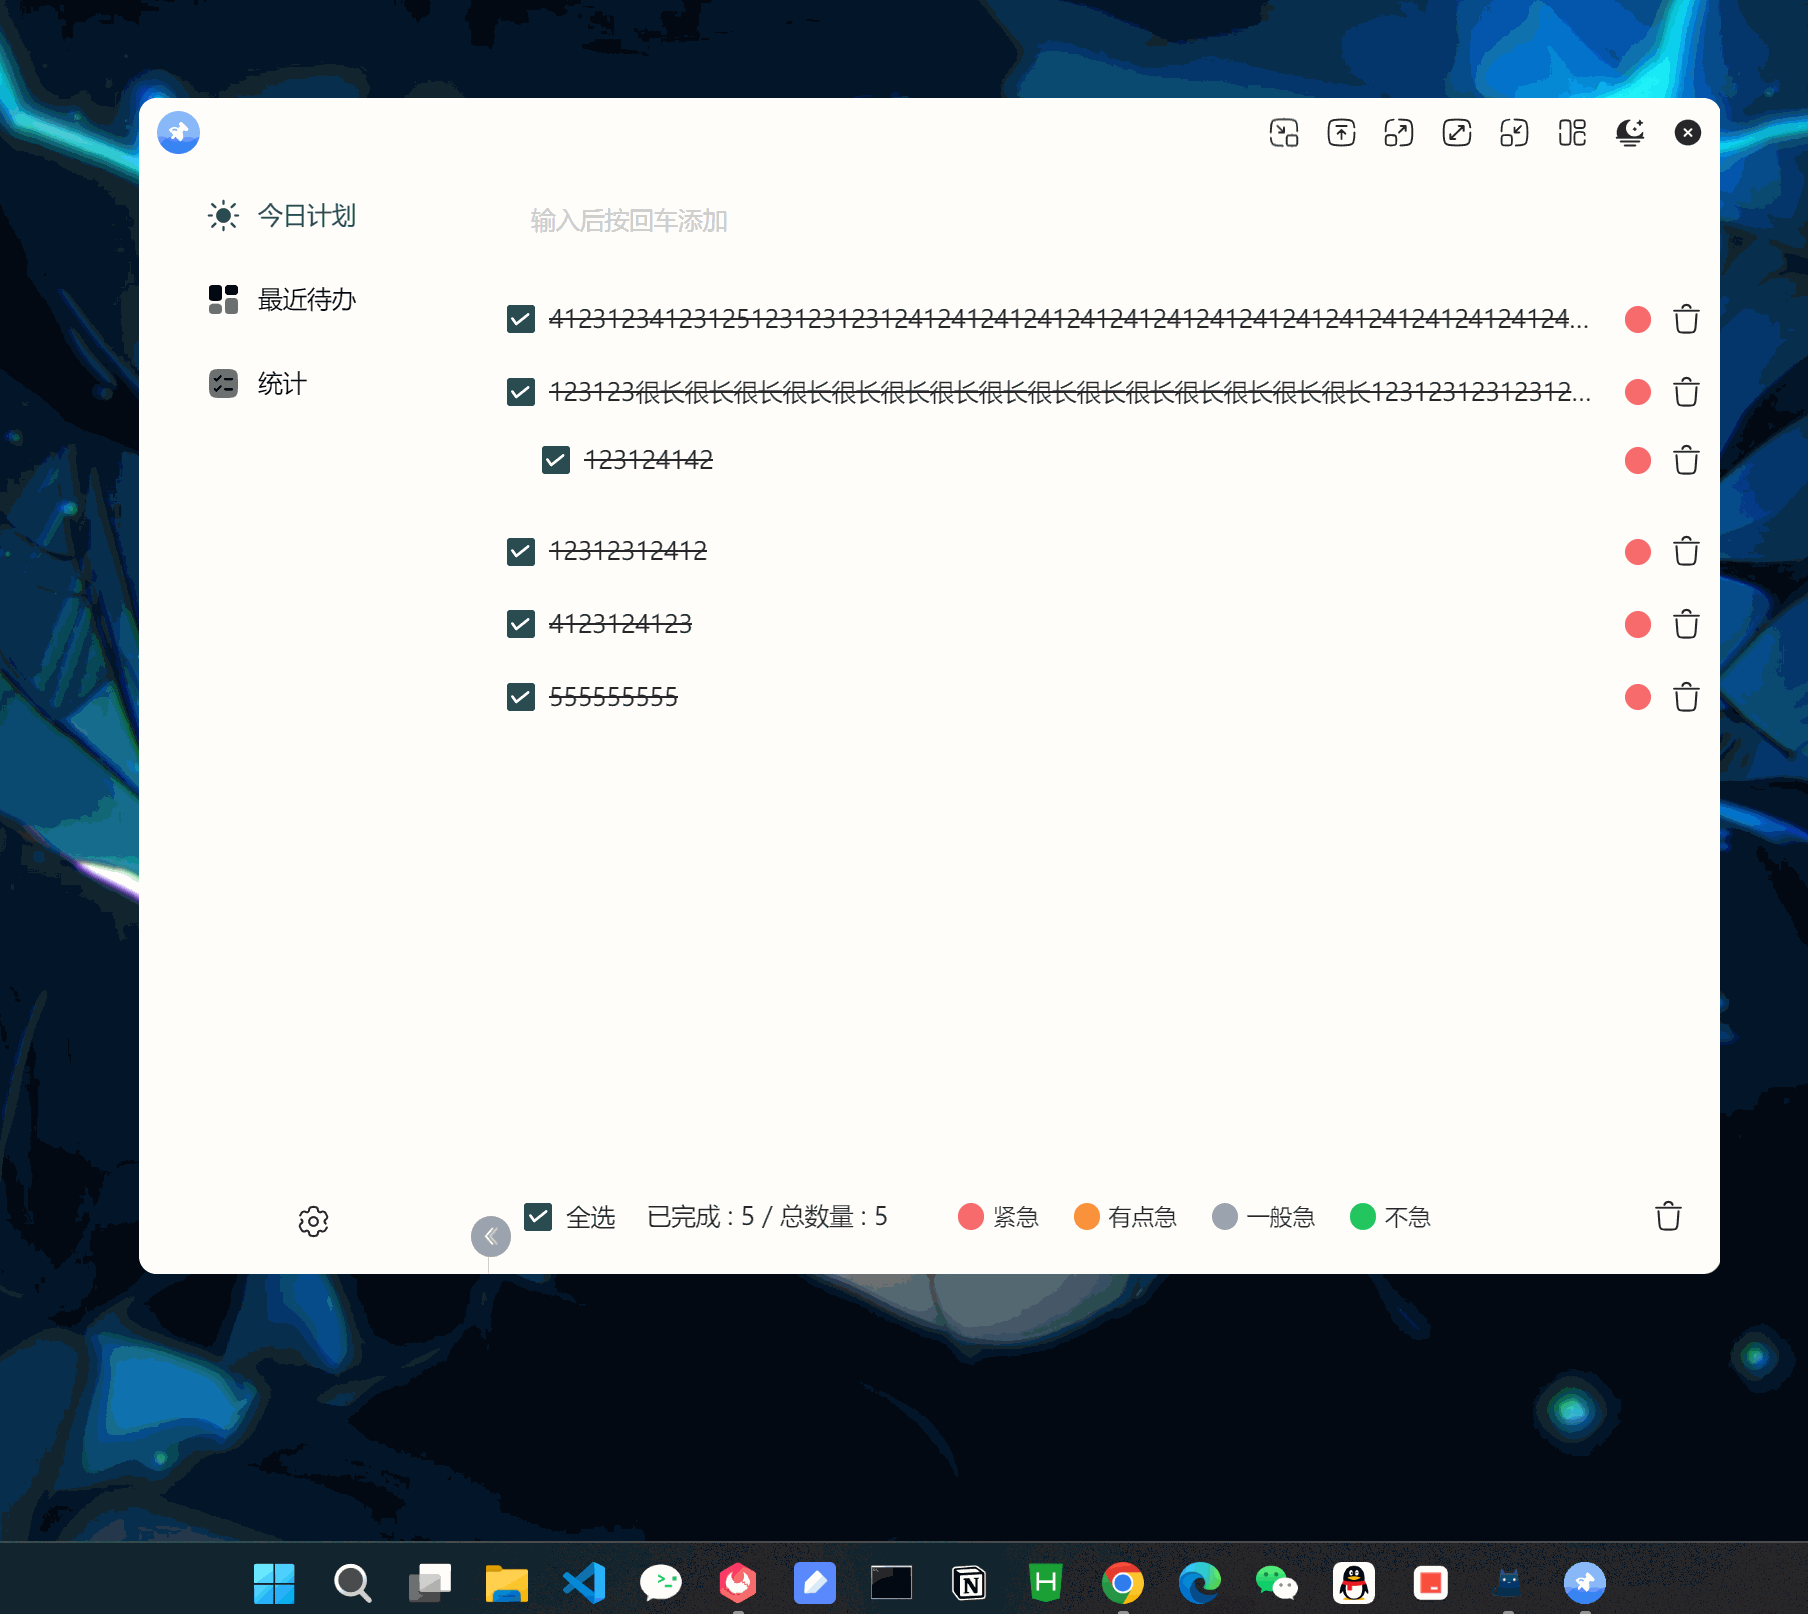Filter by 紧急 priority
The height and width of the screenshot is (1614, 1808).
998,1217
